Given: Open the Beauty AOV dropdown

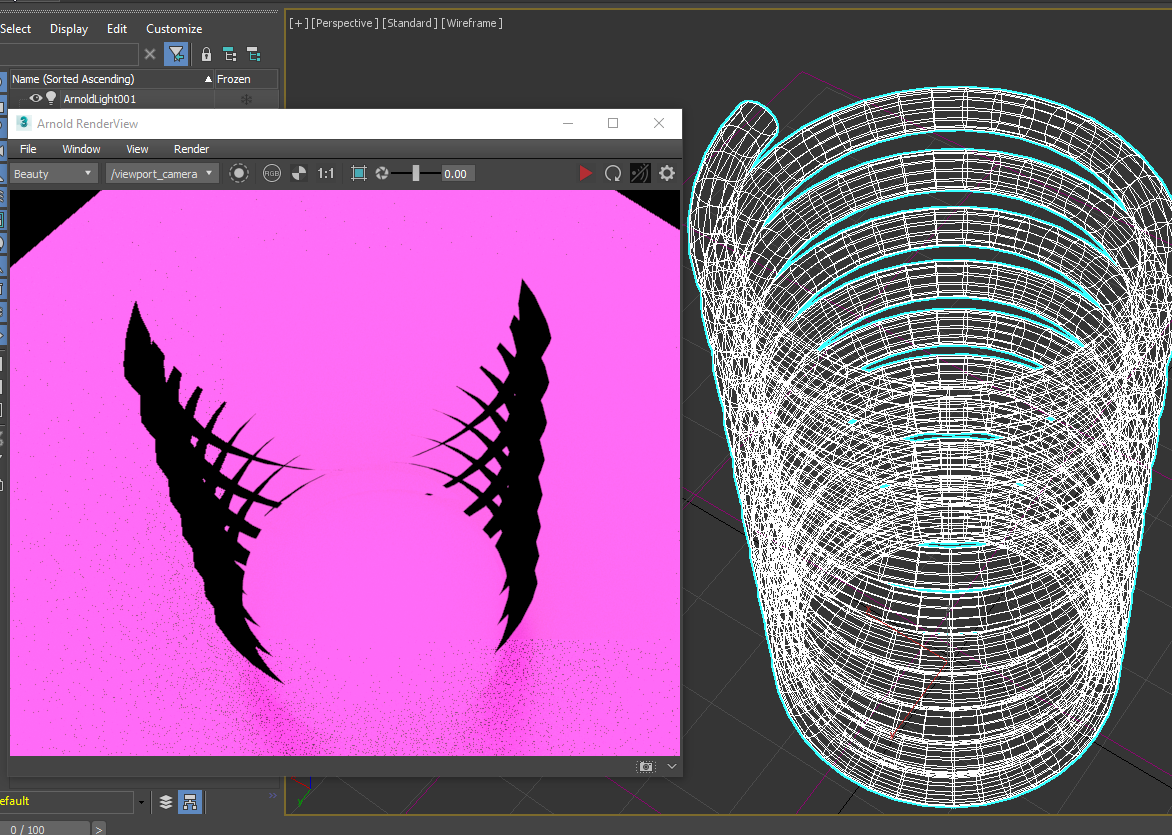Looking at the screenshot, I should (53, 174).
